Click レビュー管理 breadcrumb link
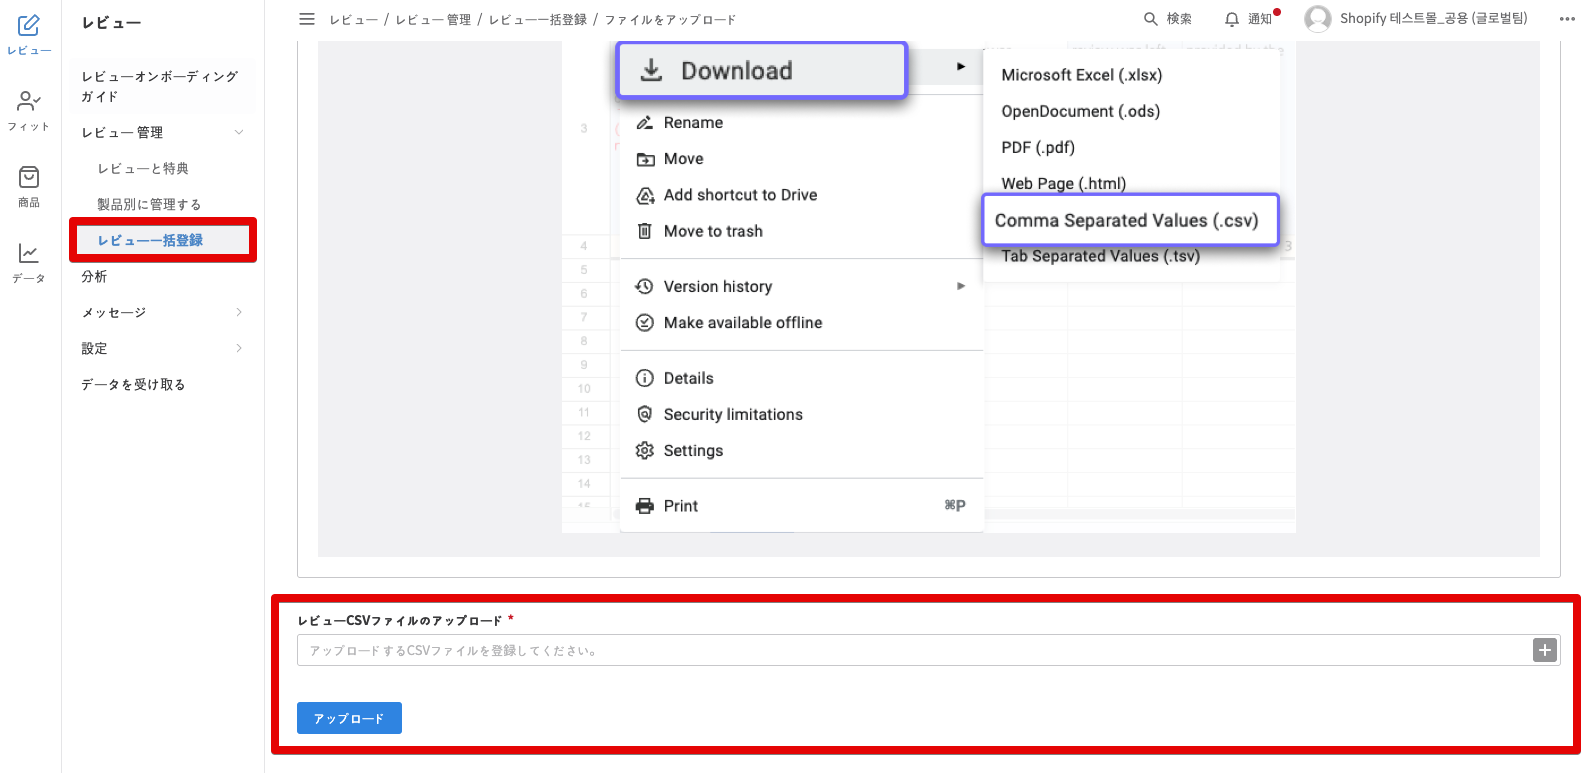The height and width of the screenshot is (773, 1593). click(433, 20)
